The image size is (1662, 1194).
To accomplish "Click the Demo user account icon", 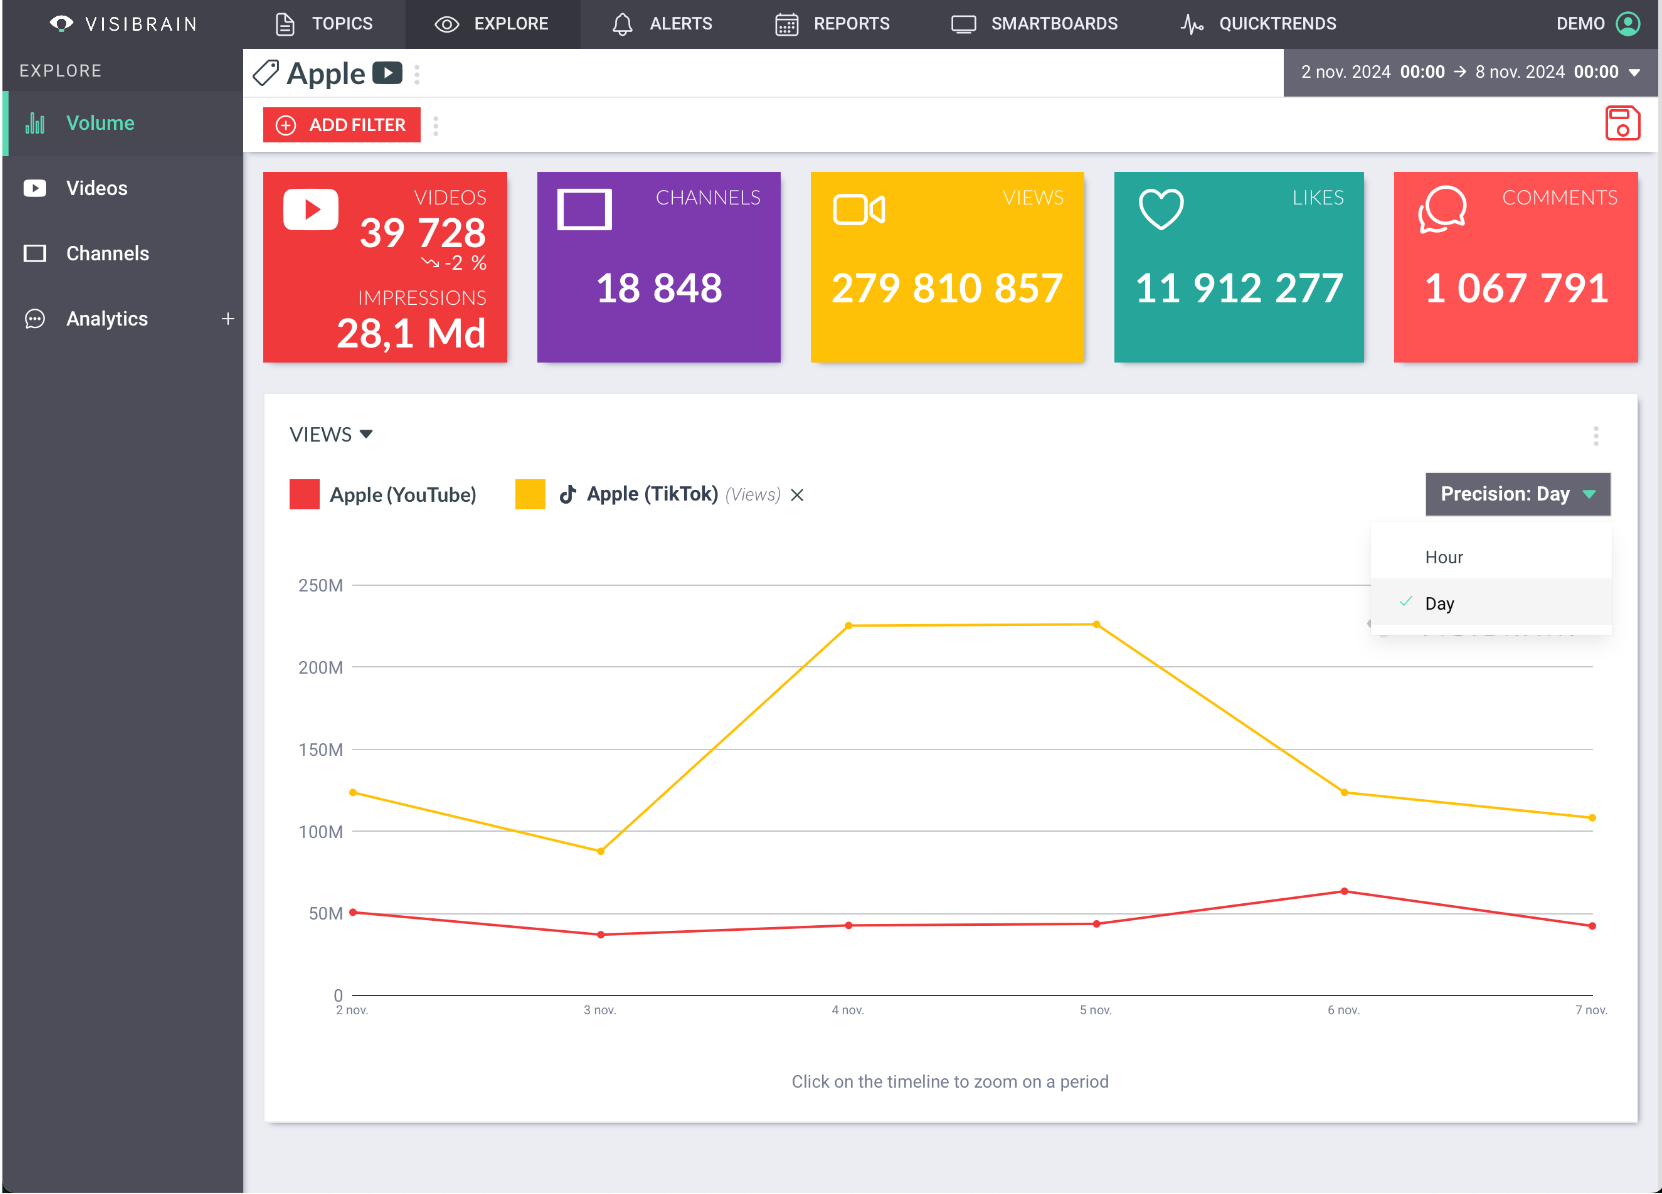I will (x=1628, y=23).
